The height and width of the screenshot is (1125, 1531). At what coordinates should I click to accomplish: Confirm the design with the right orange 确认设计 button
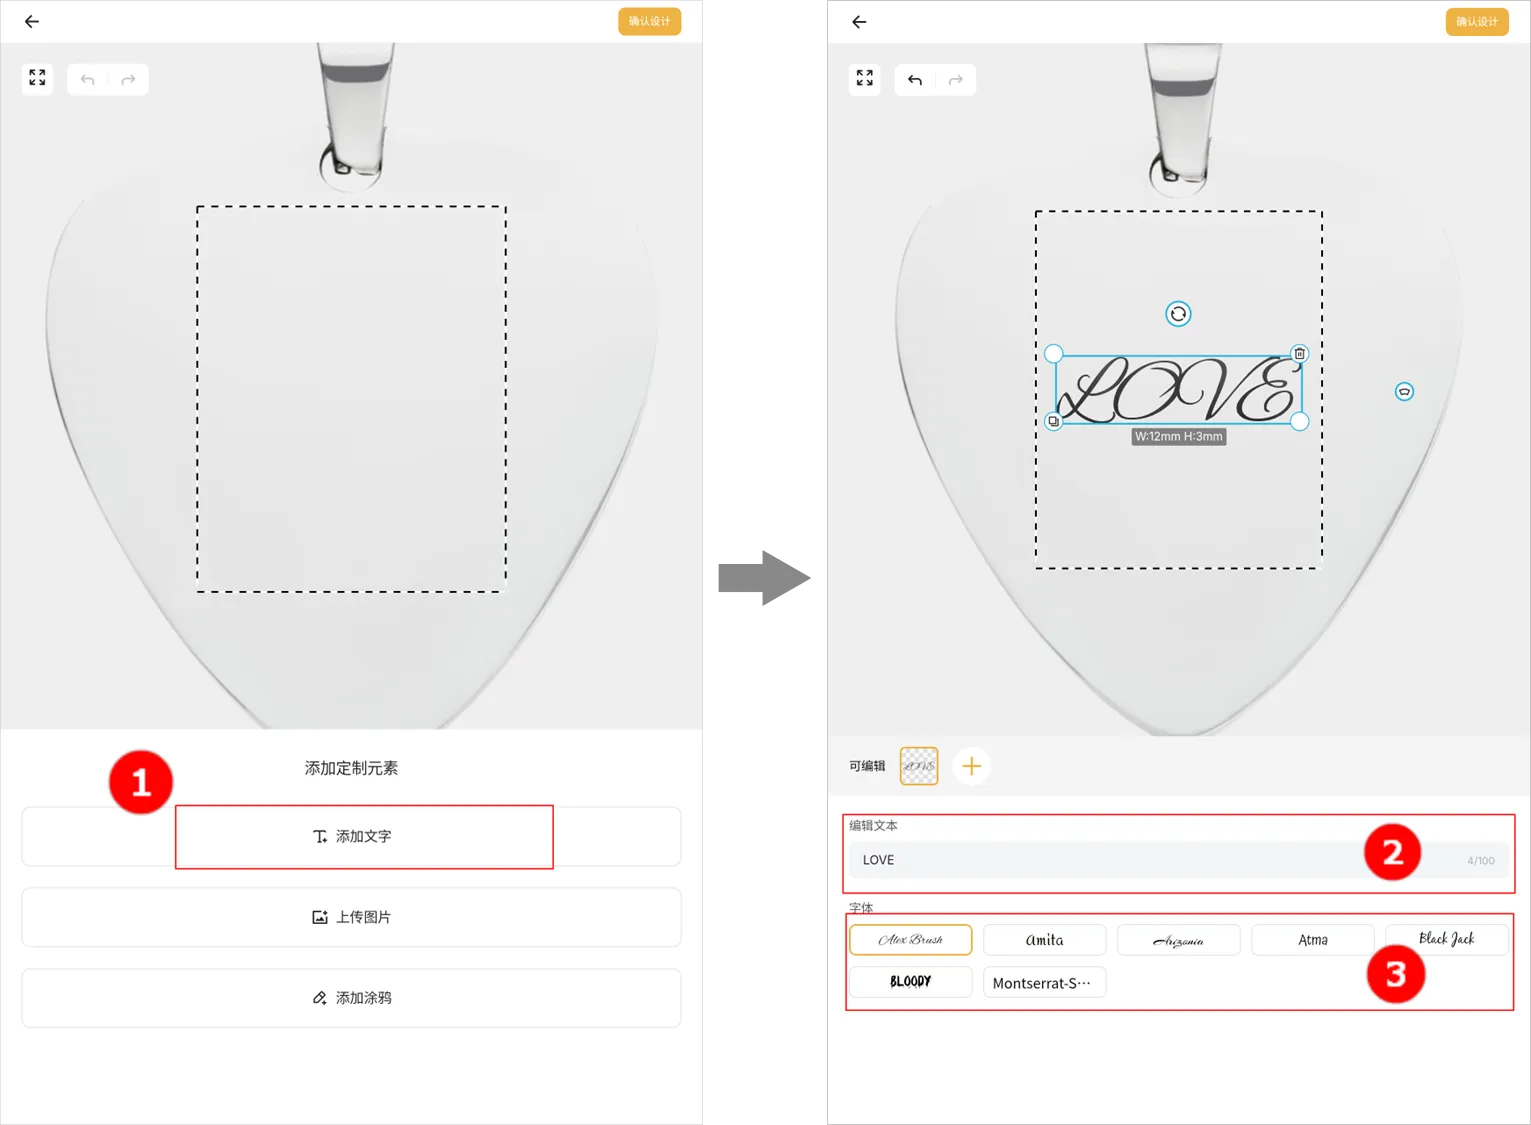coord(1476,22)
